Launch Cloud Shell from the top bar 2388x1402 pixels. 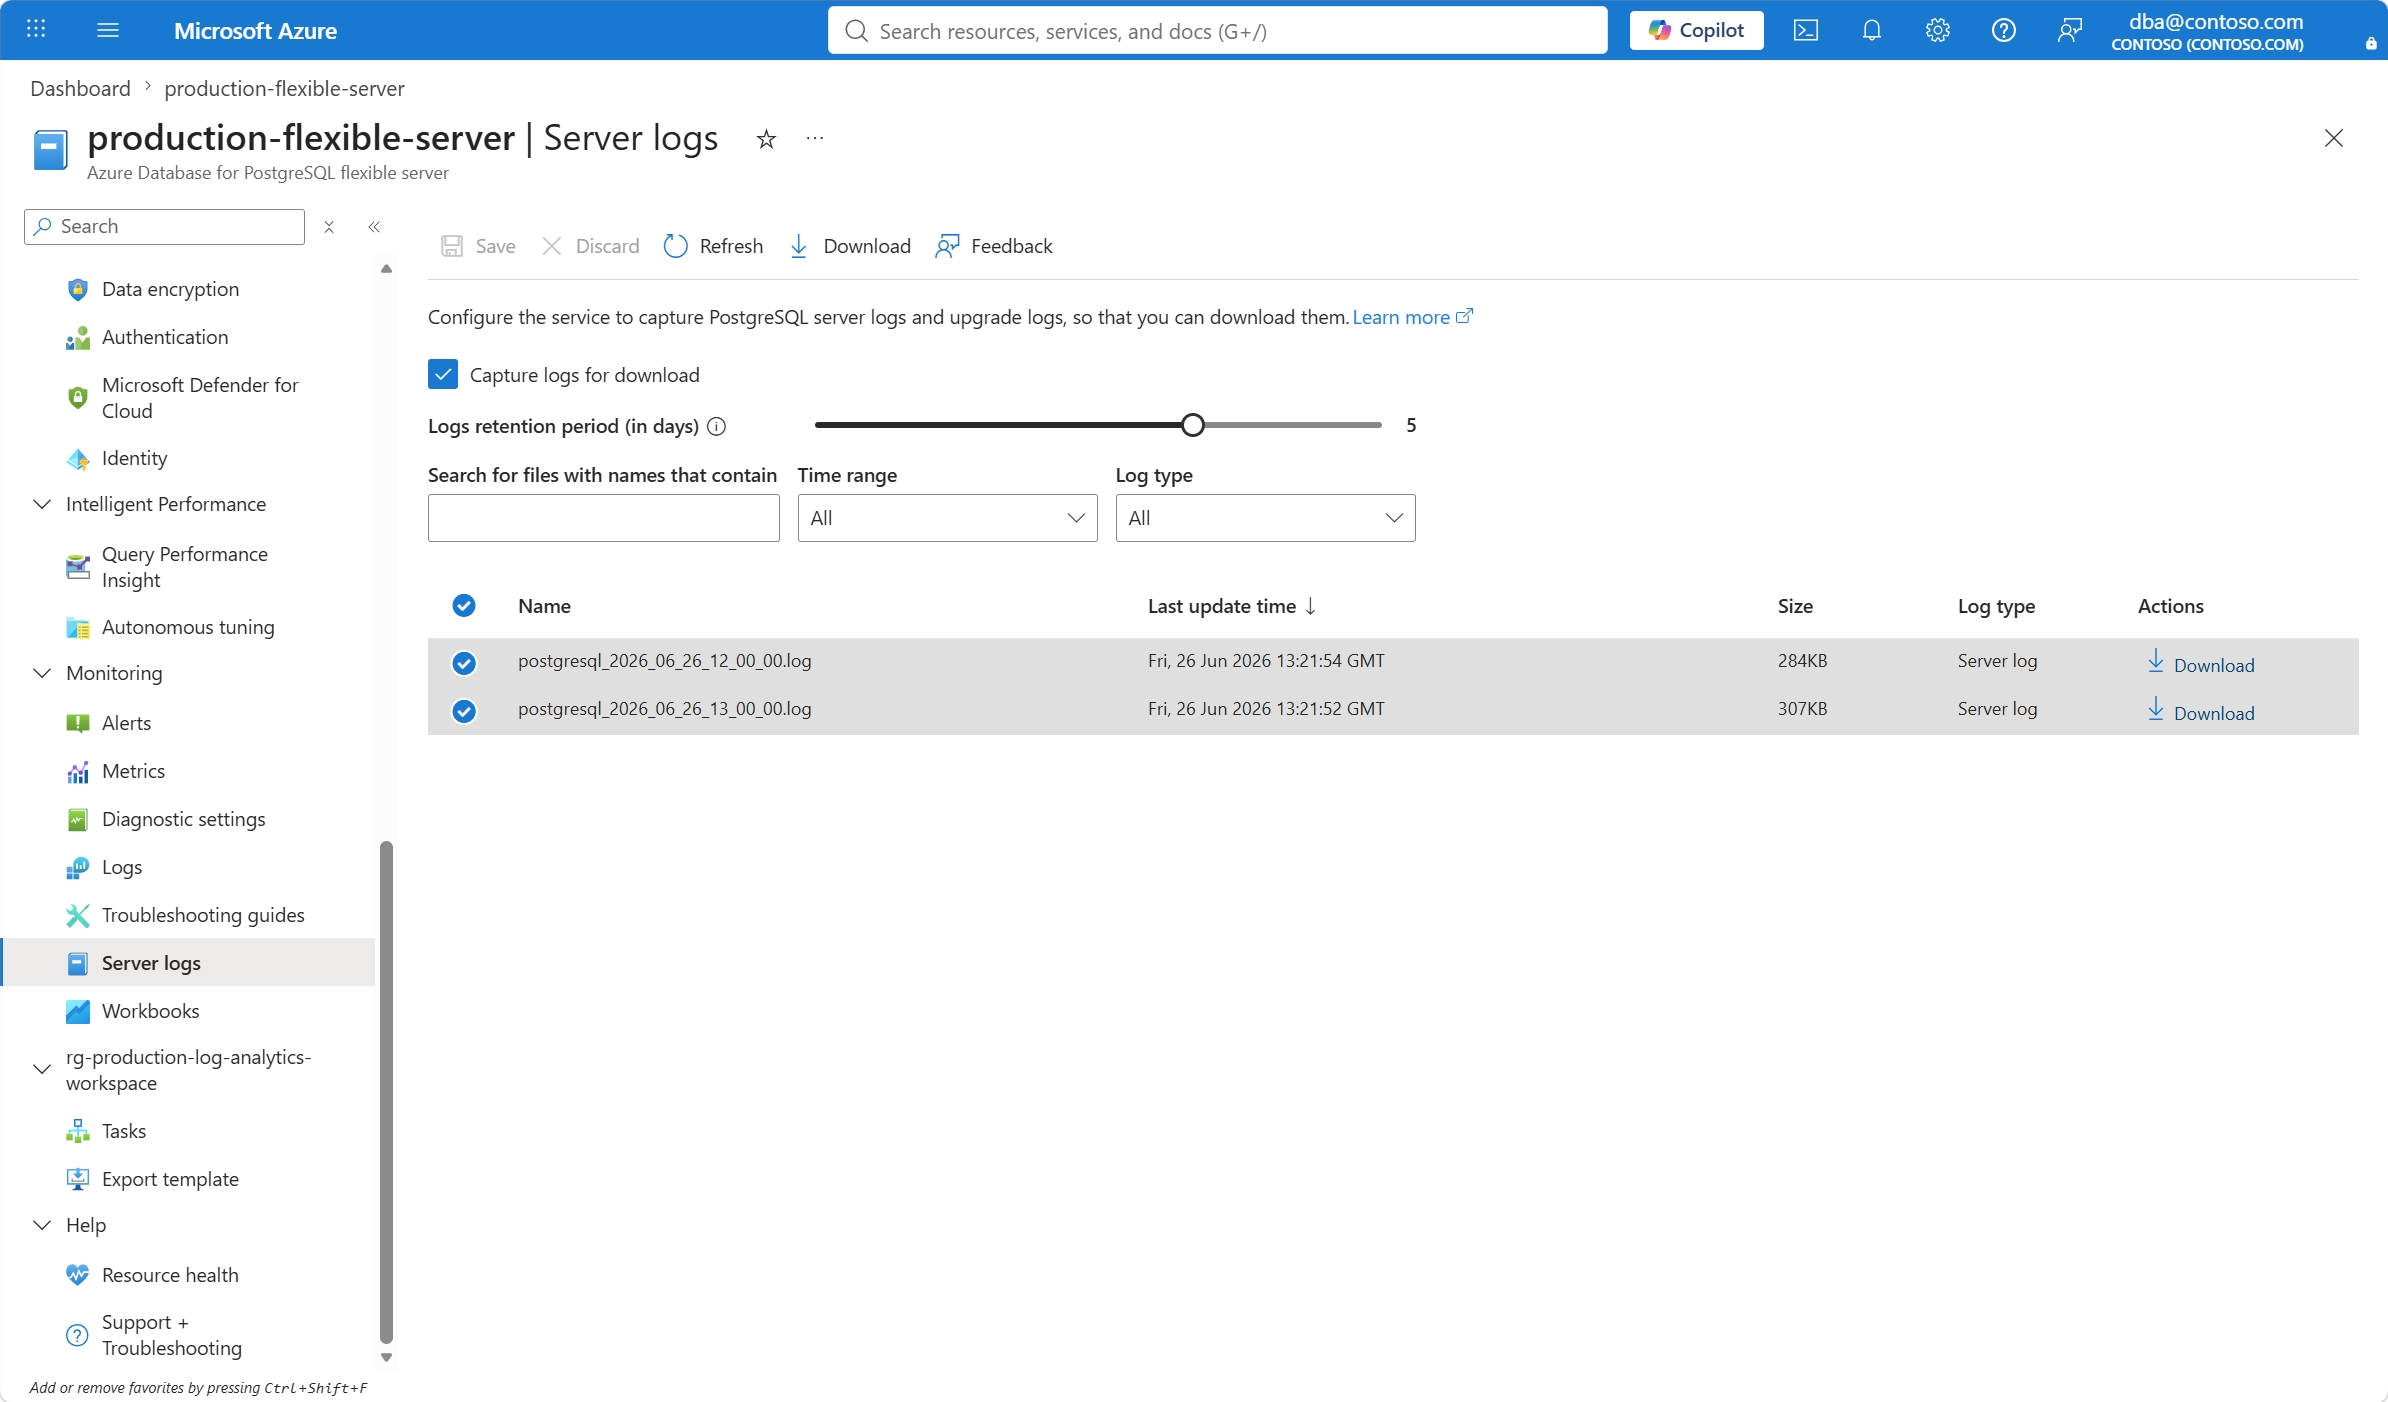pyautogui.click(x=1806, y=30)
